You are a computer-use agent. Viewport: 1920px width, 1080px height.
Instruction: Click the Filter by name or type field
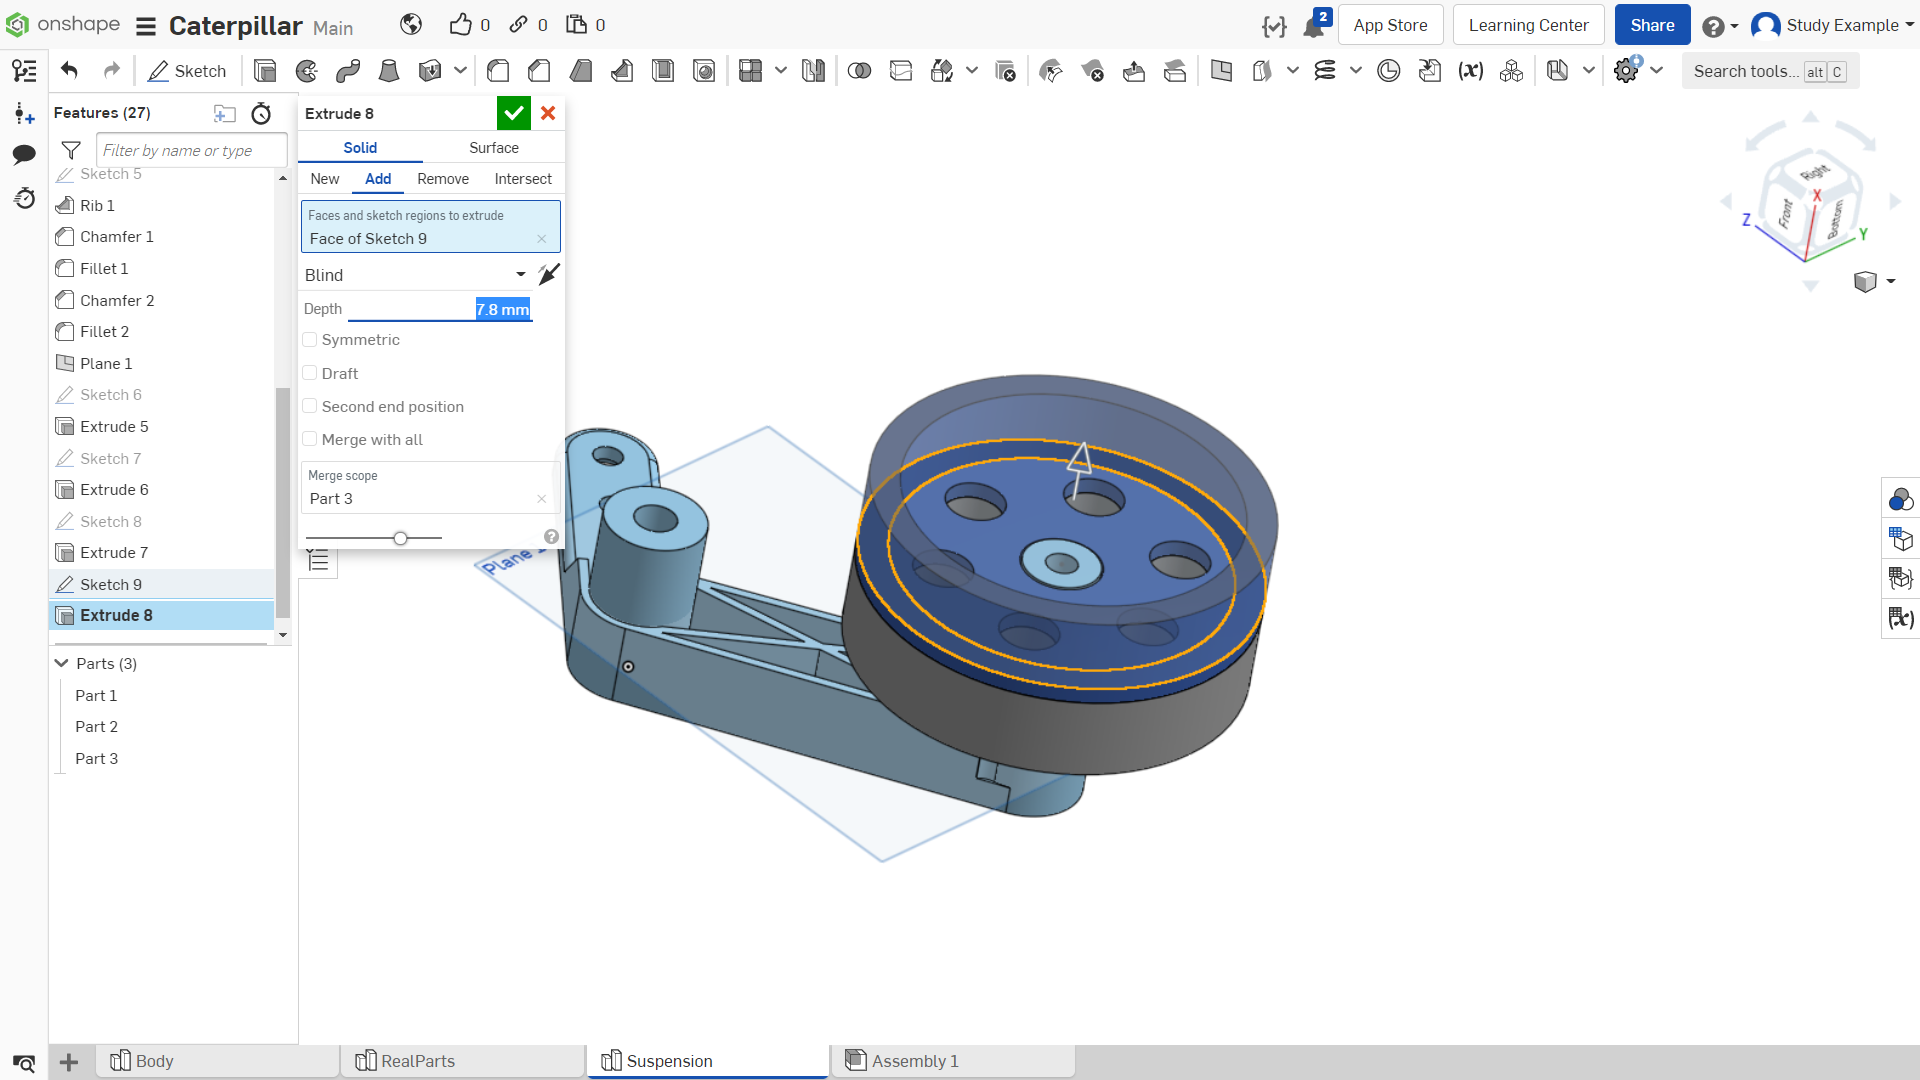(192, 151)
